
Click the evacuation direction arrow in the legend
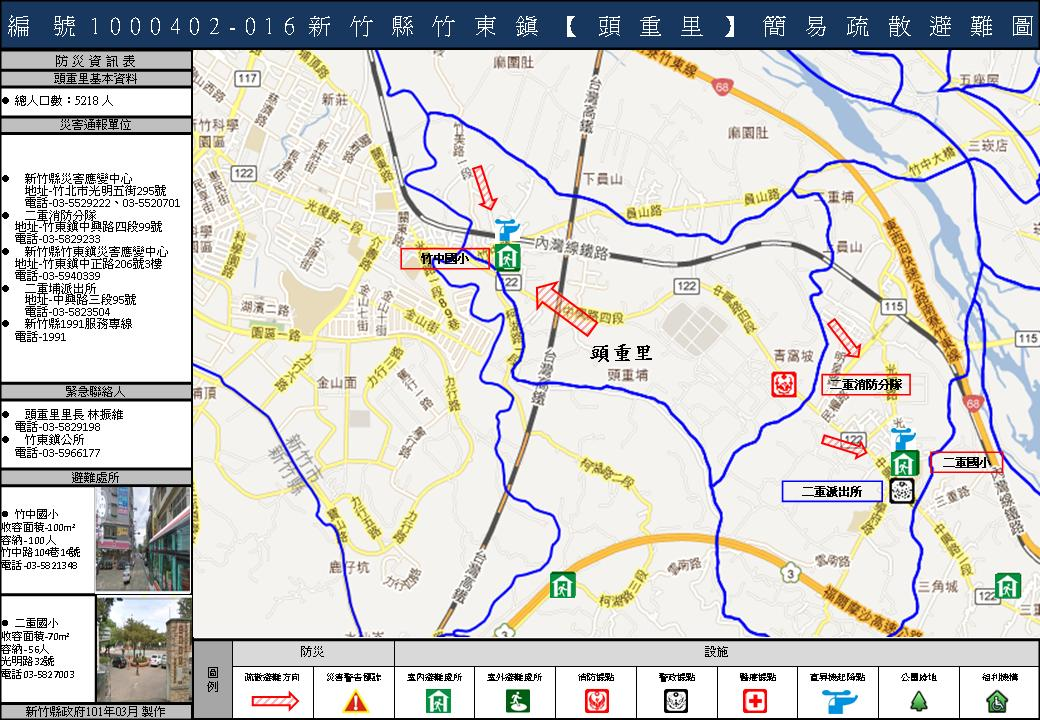272,701
